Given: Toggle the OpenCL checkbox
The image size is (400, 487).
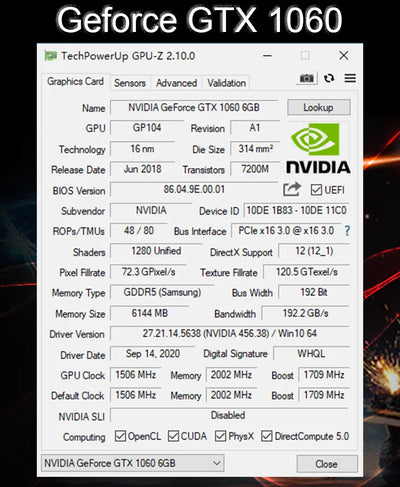Looking at the screenshot, I should (x=120, y=436).
